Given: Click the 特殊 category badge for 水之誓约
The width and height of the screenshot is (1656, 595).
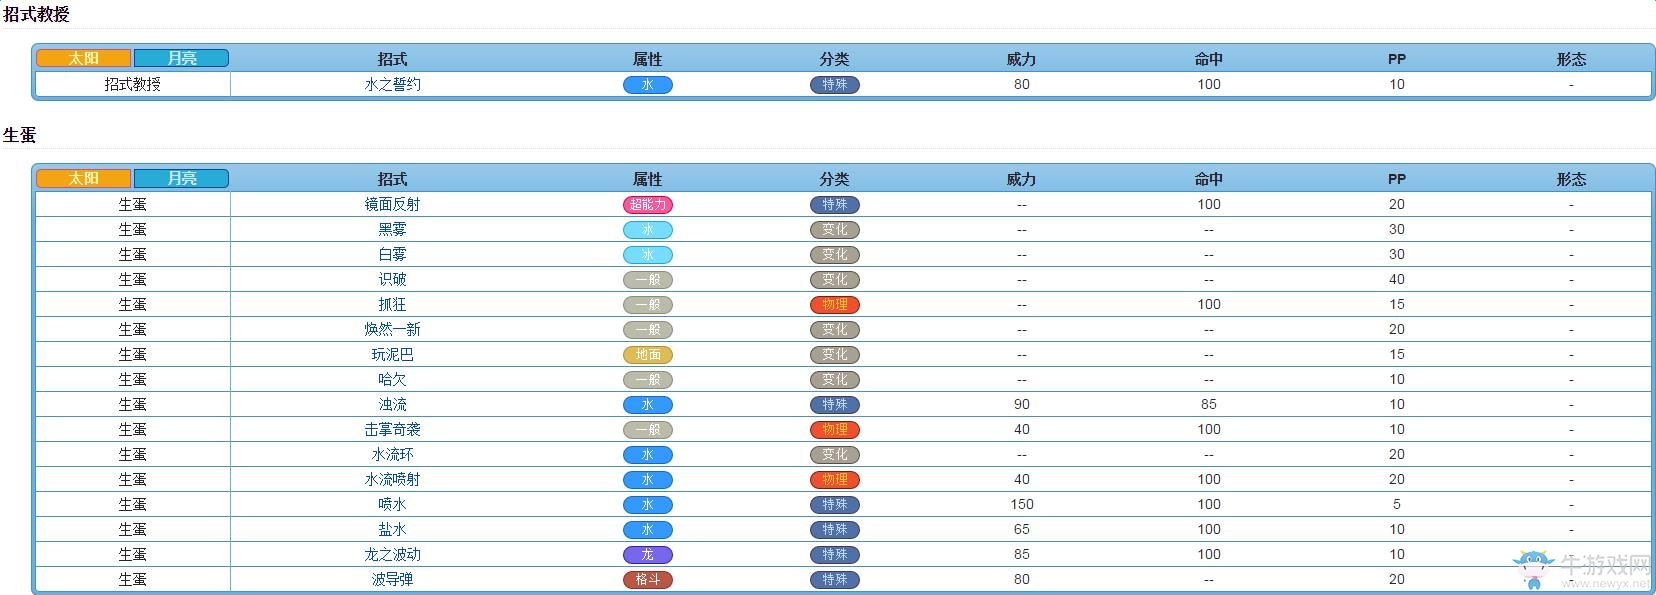Looking at the screenshot, I should coord(835,85).
